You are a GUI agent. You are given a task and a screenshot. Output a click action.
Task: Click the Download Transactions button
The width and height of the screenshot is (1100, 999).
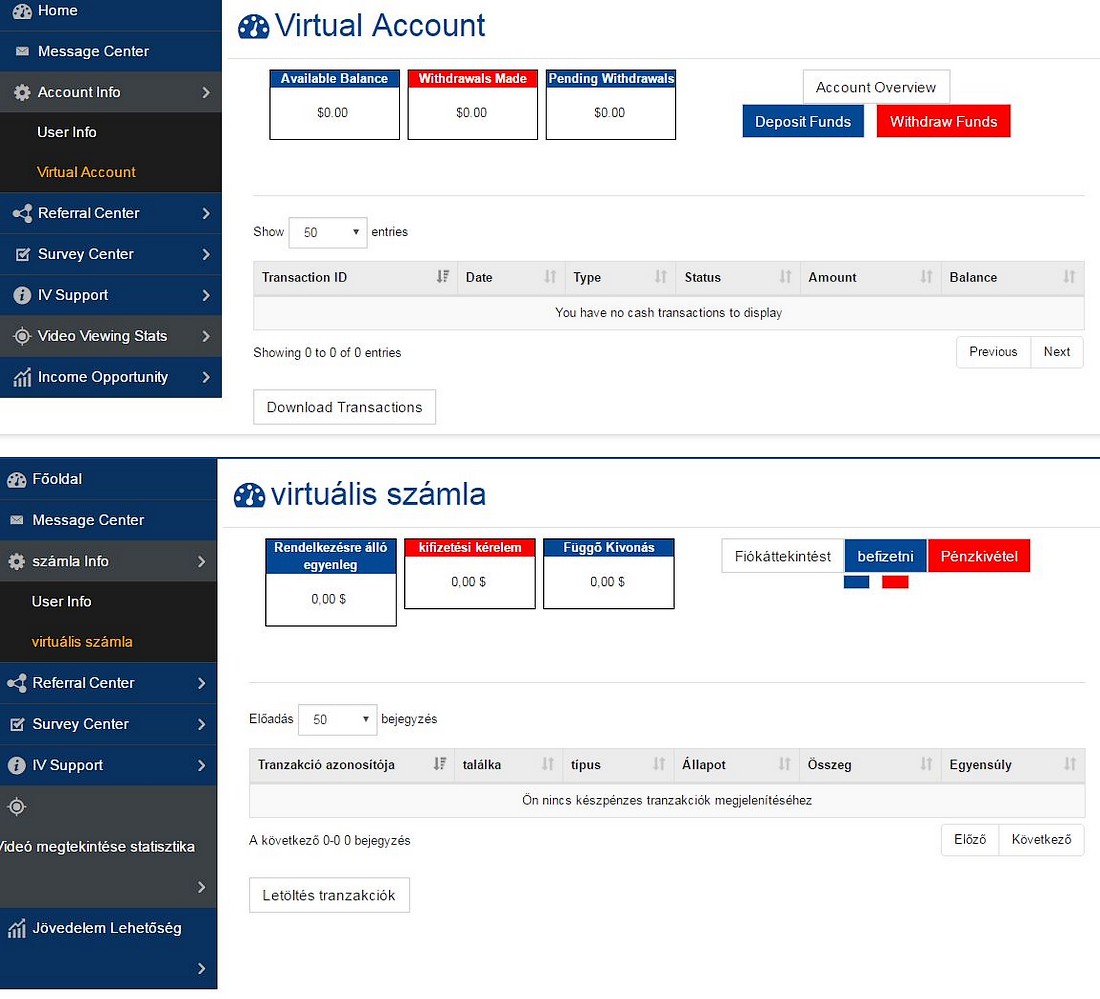(344, 407)
